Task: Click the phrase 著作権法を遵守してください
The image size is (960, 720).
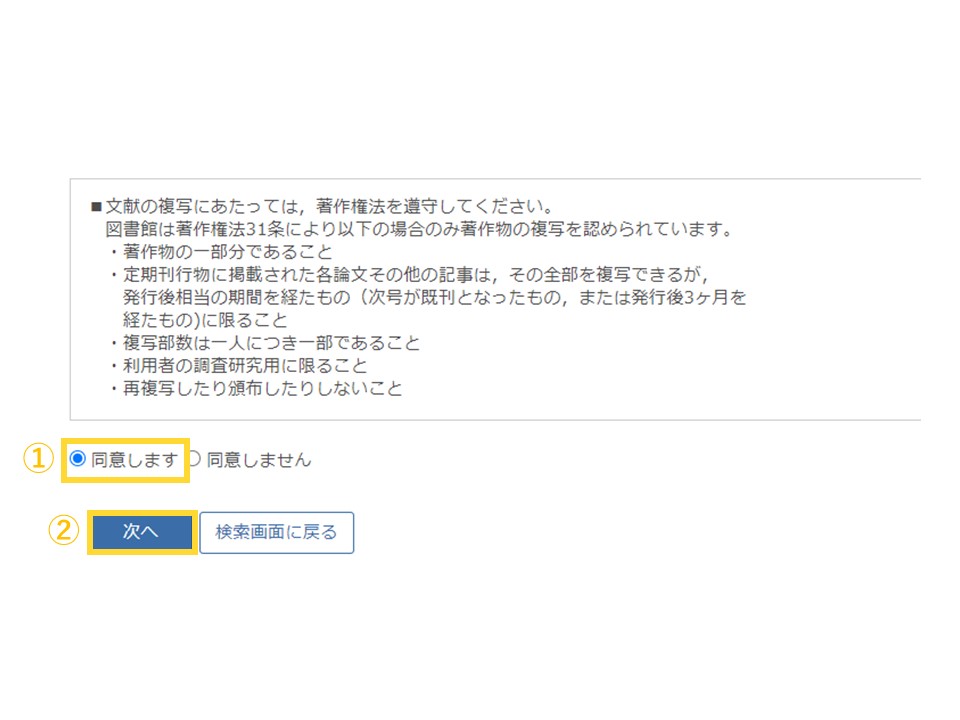Action: point(433,206)
